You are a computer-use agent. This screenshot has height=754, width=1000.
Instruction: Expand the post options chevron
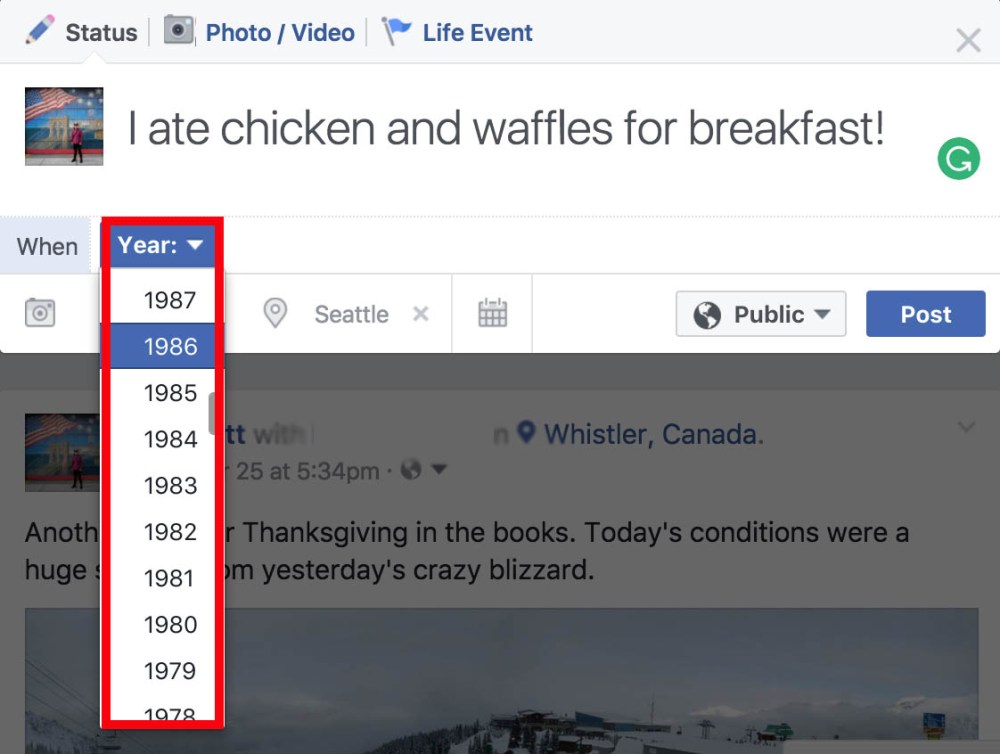966,428
